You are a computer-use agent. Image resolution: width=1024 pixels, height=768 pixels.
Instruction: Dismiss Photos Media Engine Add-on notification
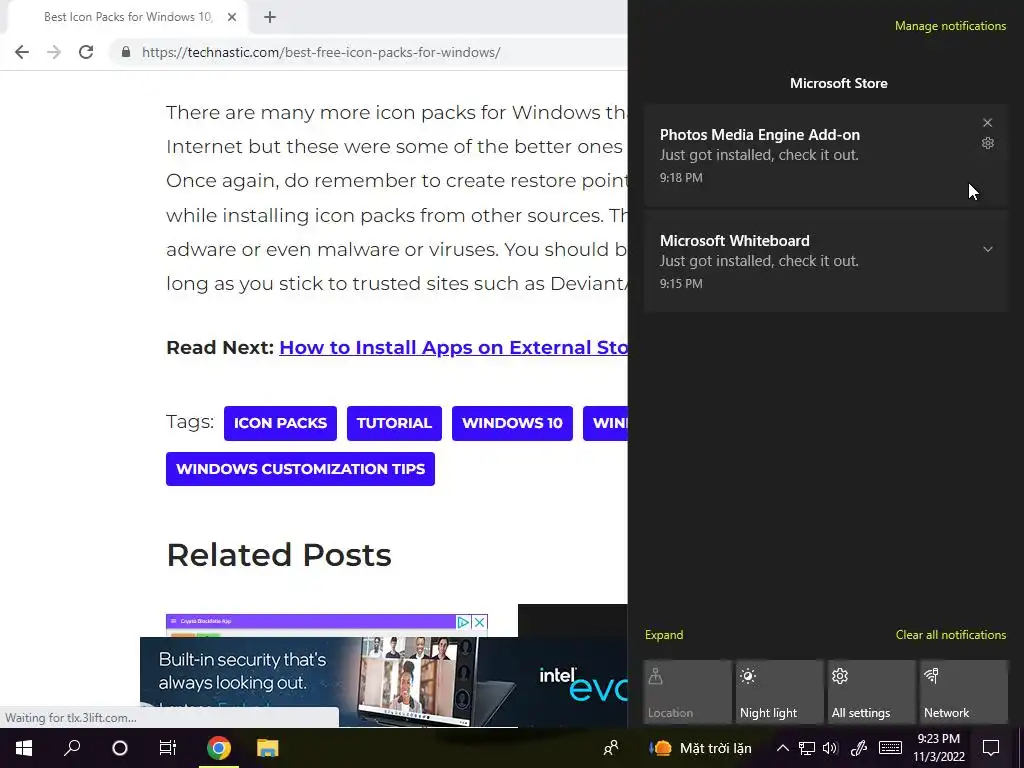[987, 123]
